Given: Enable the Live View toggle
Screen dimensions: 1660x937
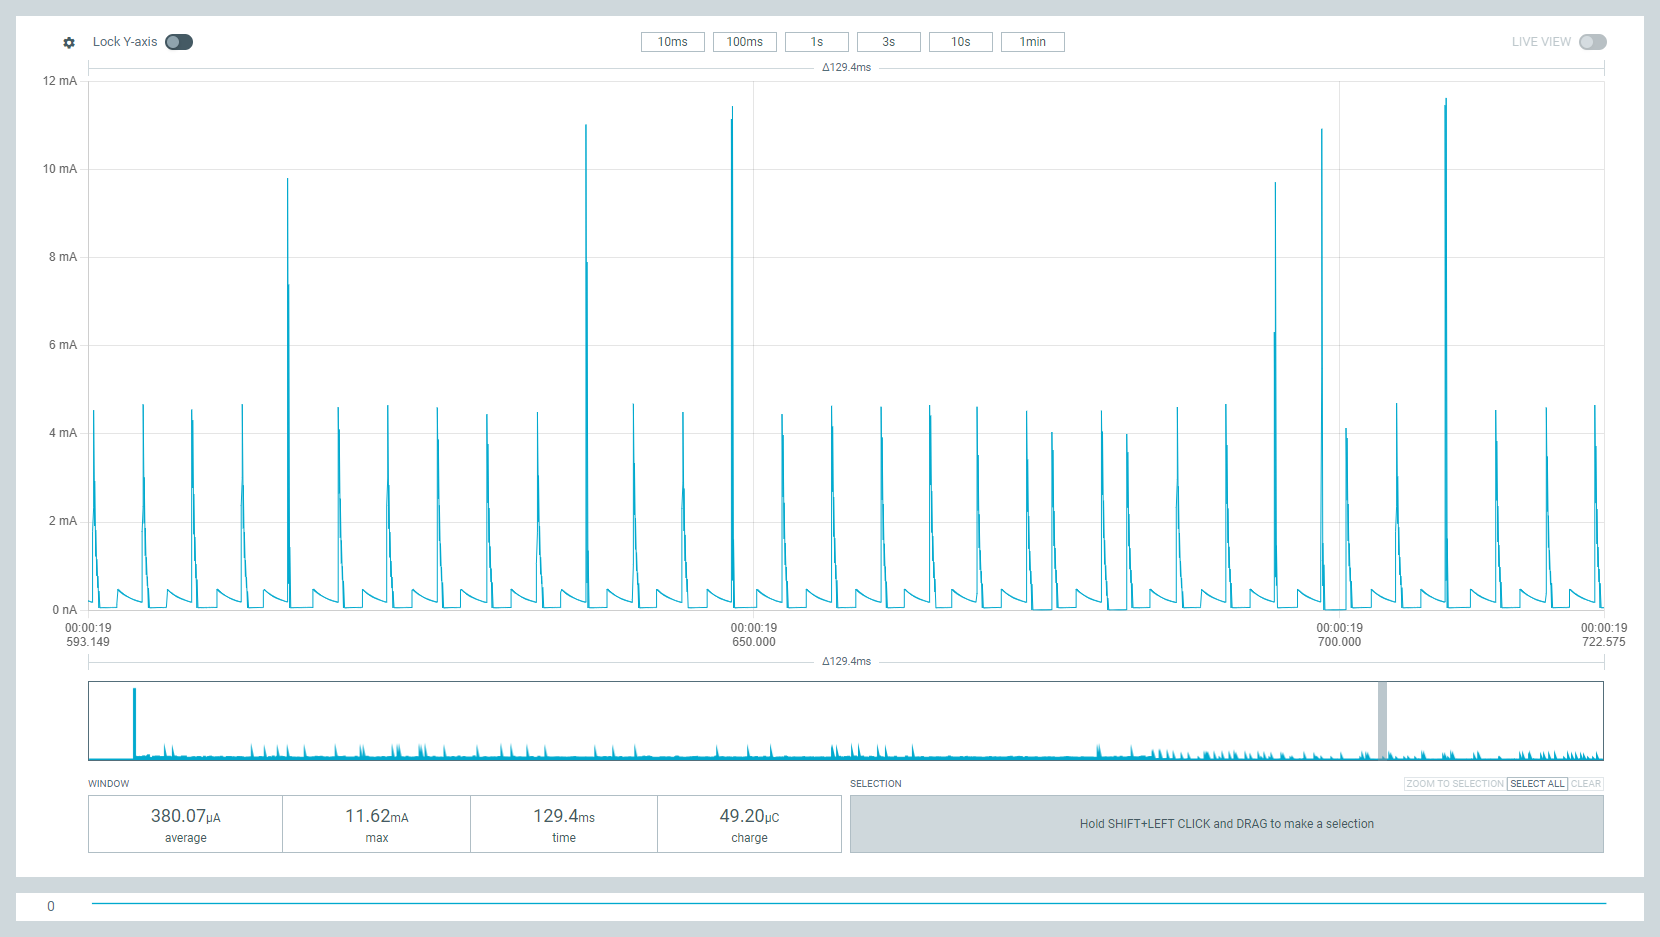Looking at the screenshot, I should 1592,42.
